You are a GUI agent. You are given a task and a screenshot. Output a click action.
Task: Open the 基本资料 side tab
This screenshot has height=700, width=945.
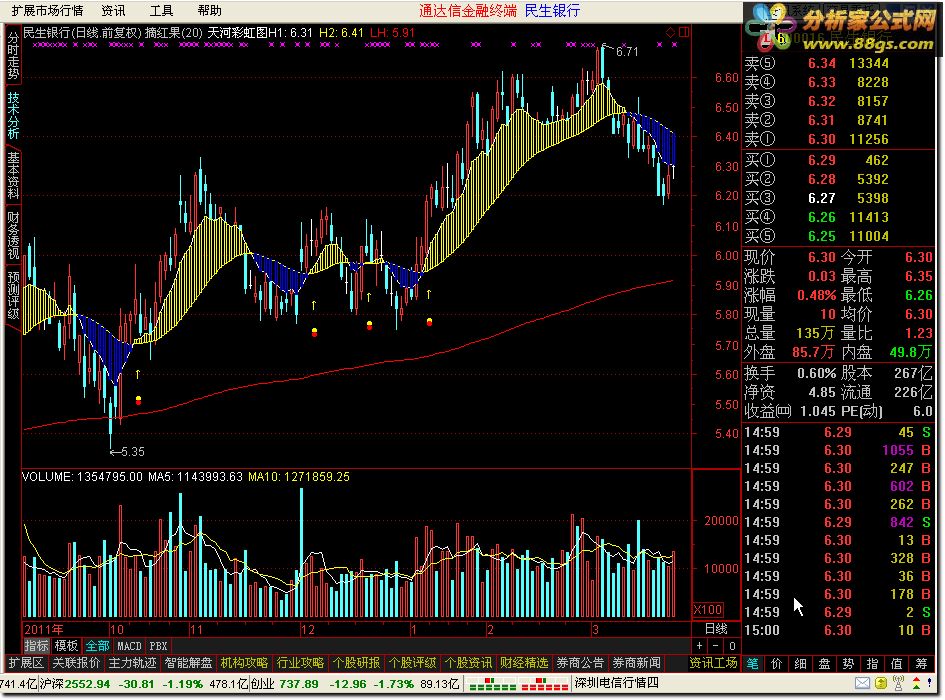tap(13, 175)
